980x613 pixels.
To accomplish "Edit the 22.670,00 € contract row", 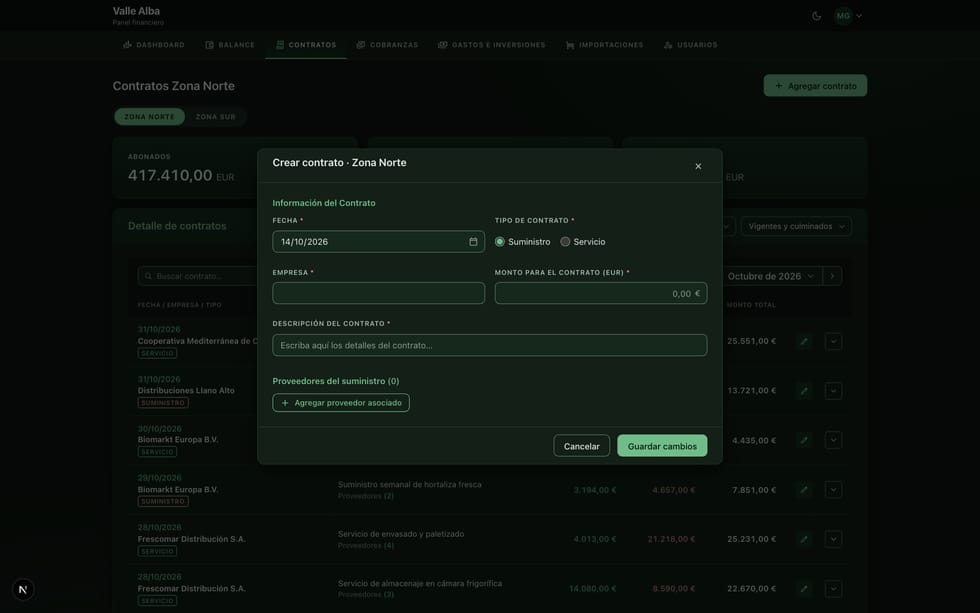I will tap(804, 588).
